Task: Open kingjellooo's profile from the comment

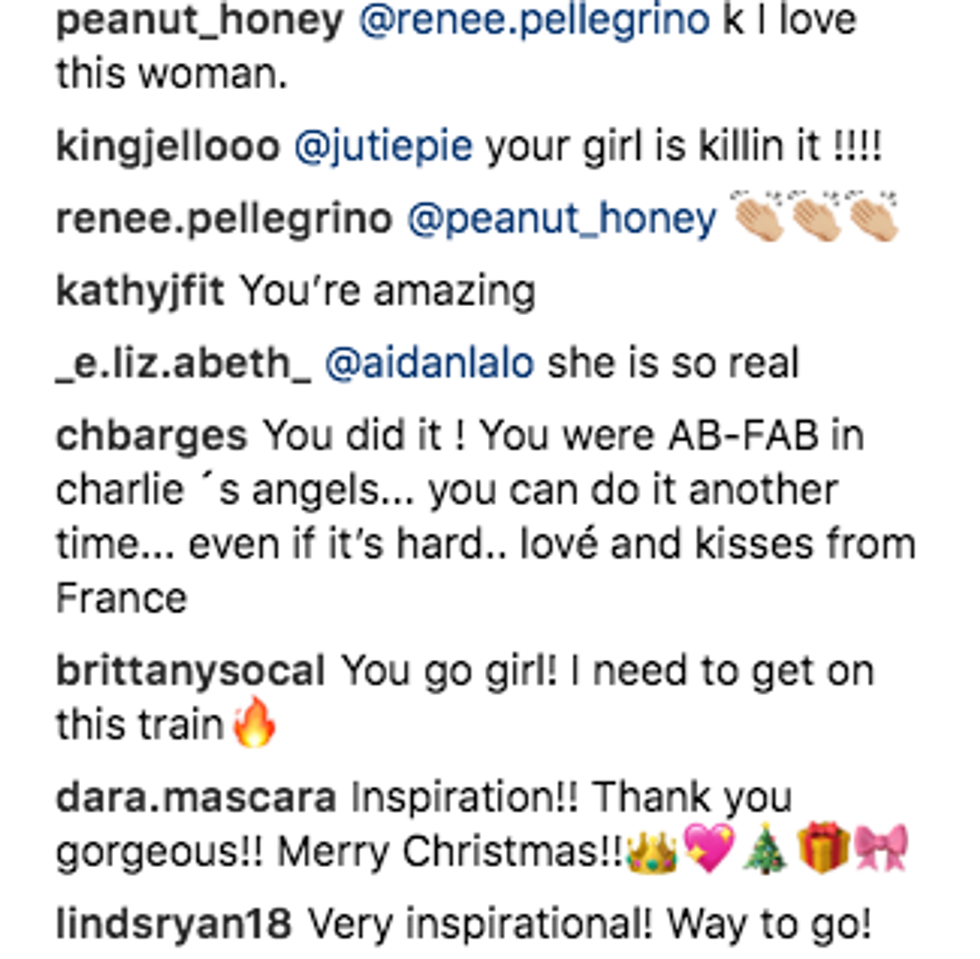Action: [167, 147]
